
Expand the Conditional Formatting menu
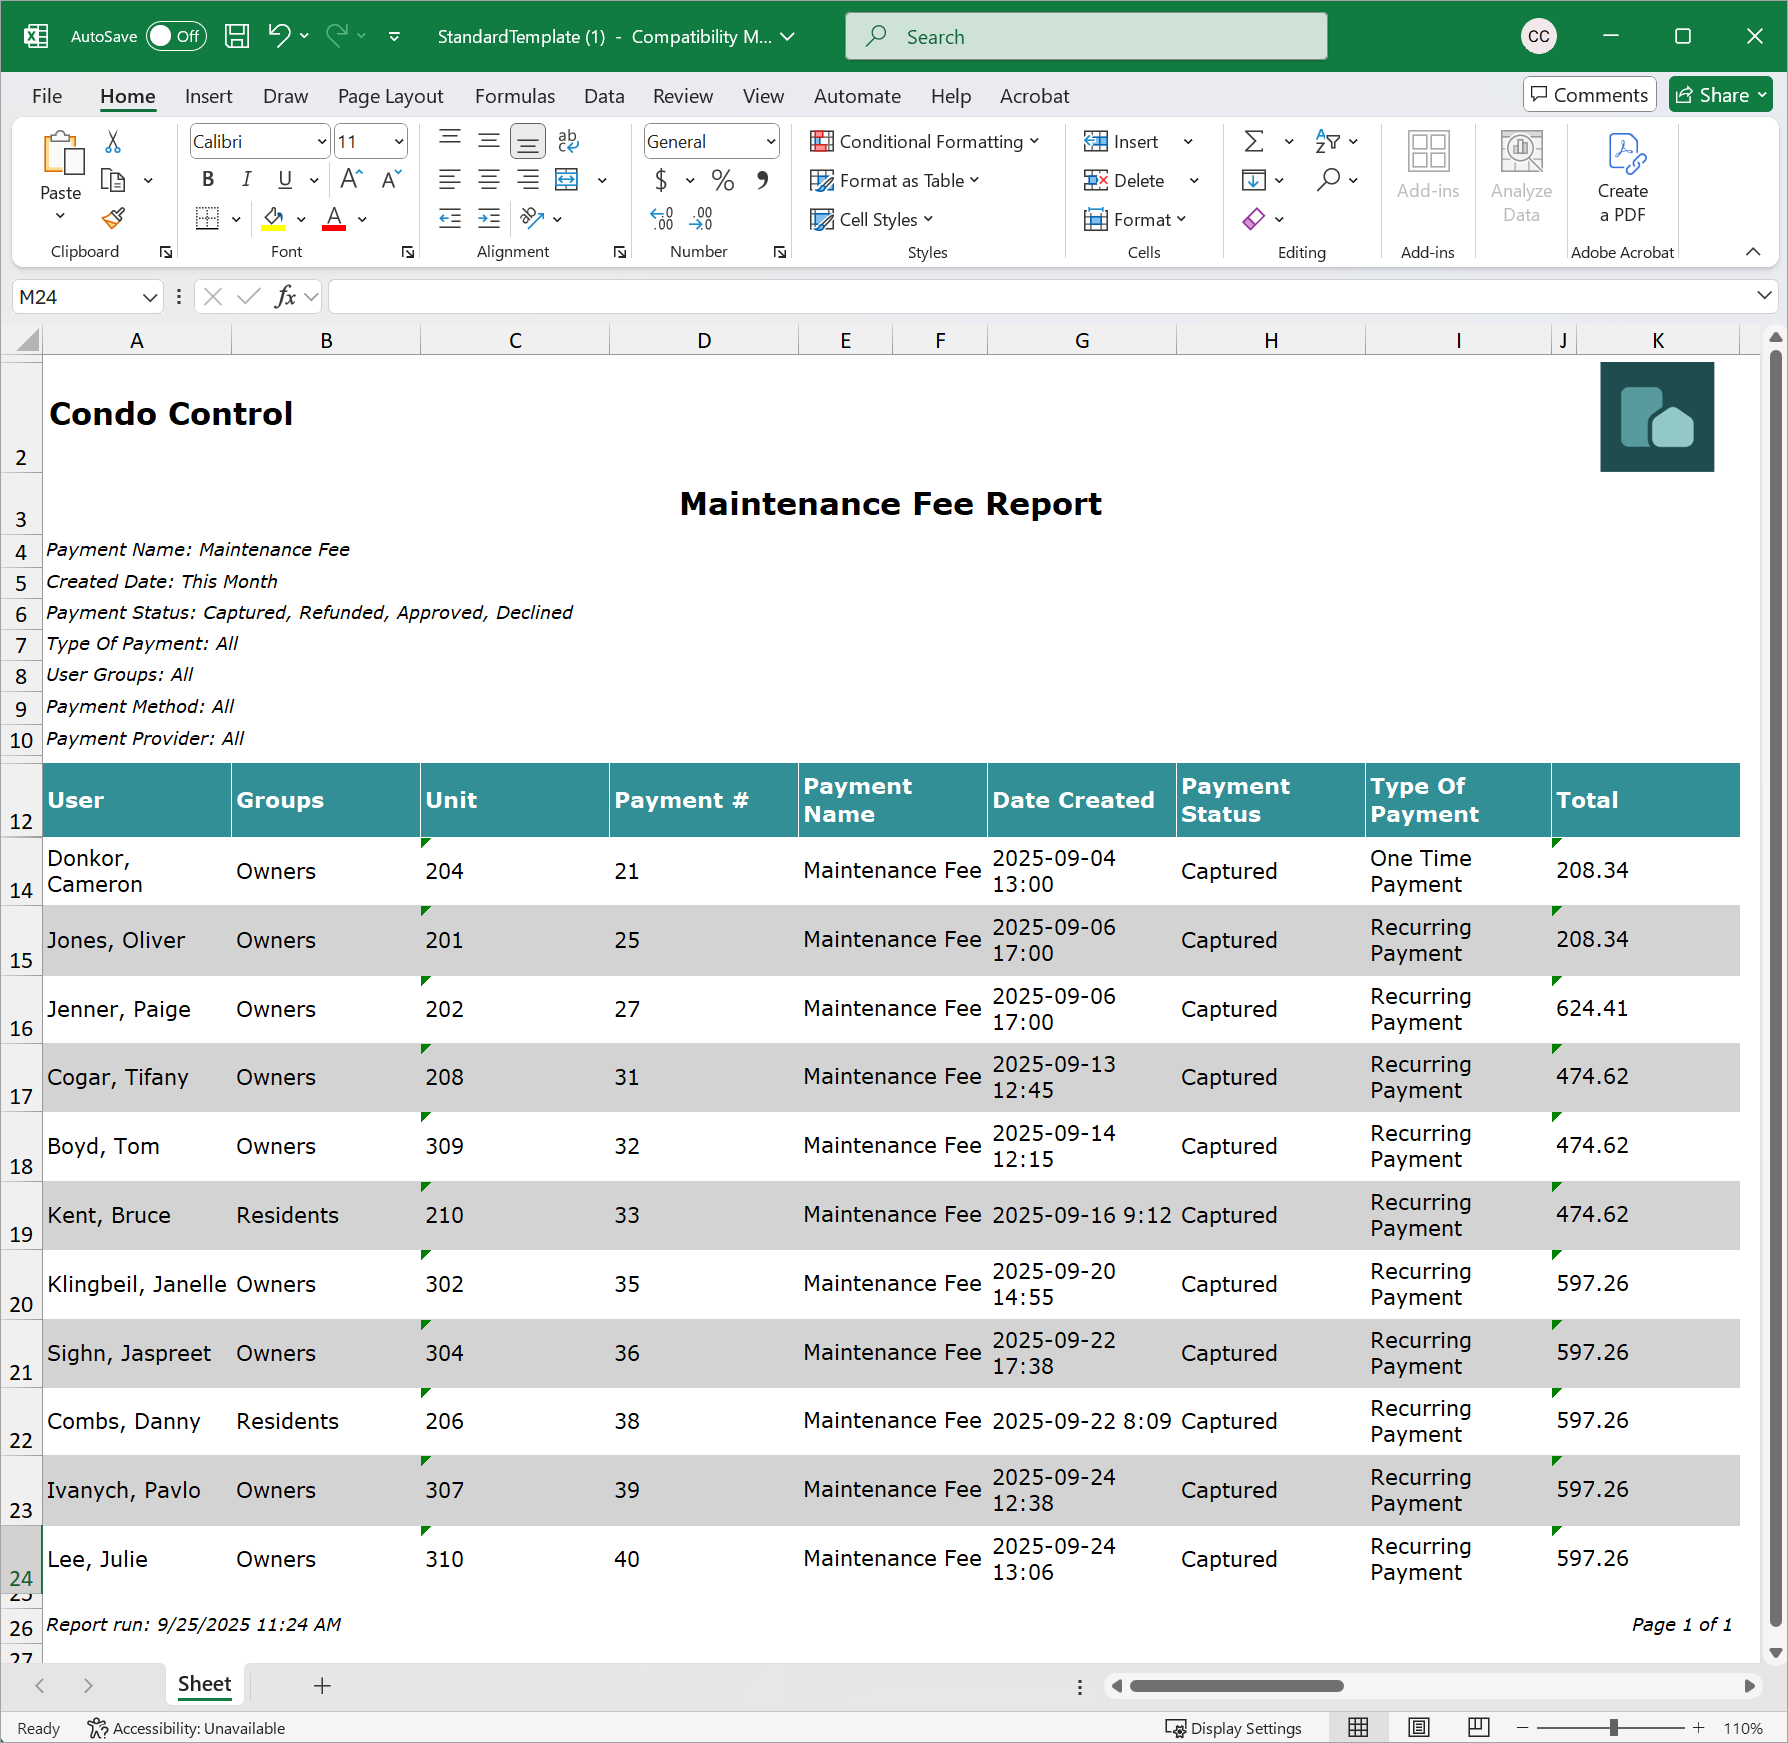click(x=925, y=141)
